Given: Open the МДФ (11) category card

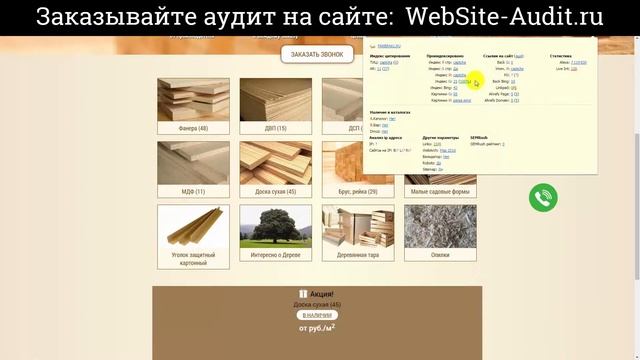Looking at the screenshot, I should coord(193,169).
